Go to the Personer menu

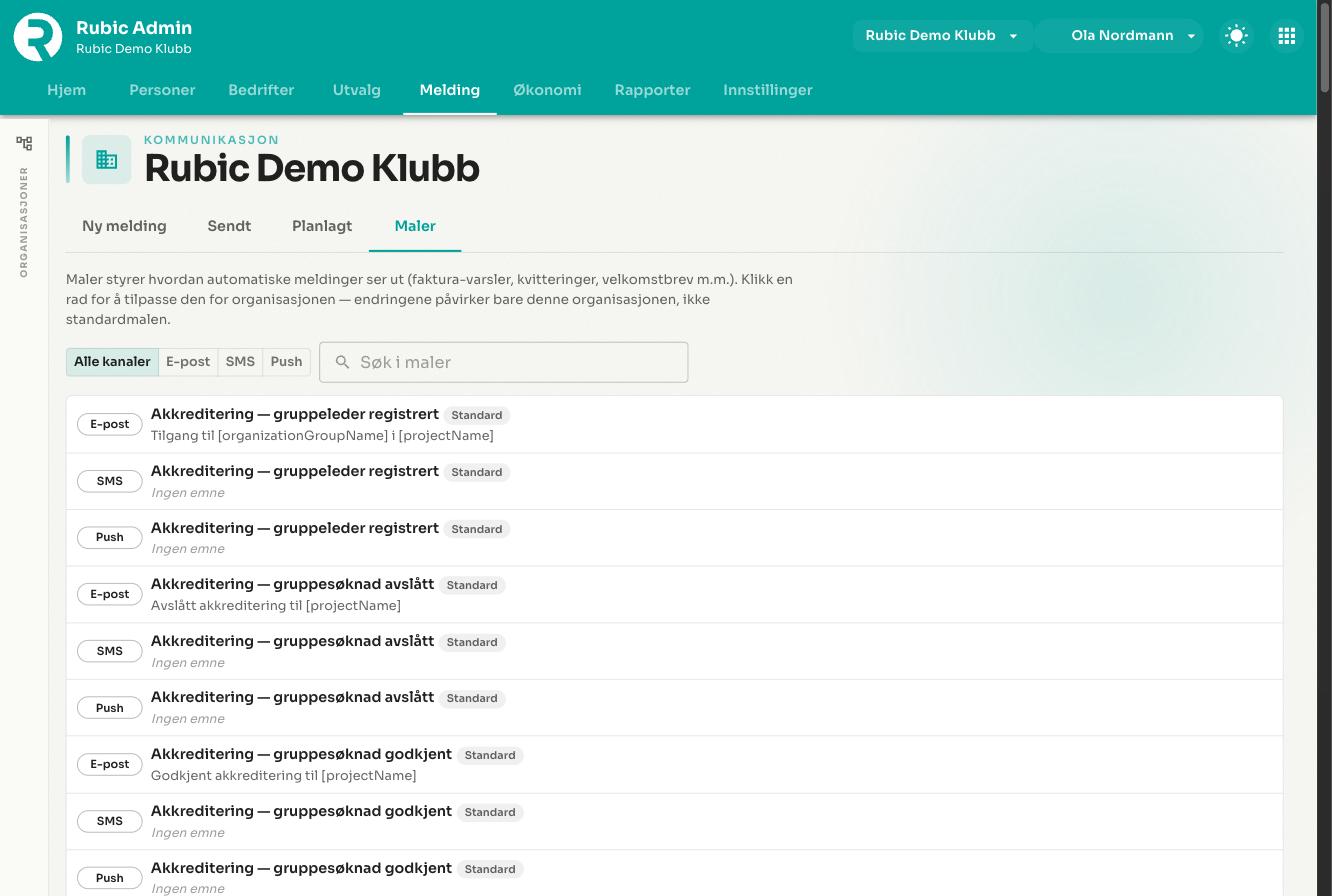162,90
